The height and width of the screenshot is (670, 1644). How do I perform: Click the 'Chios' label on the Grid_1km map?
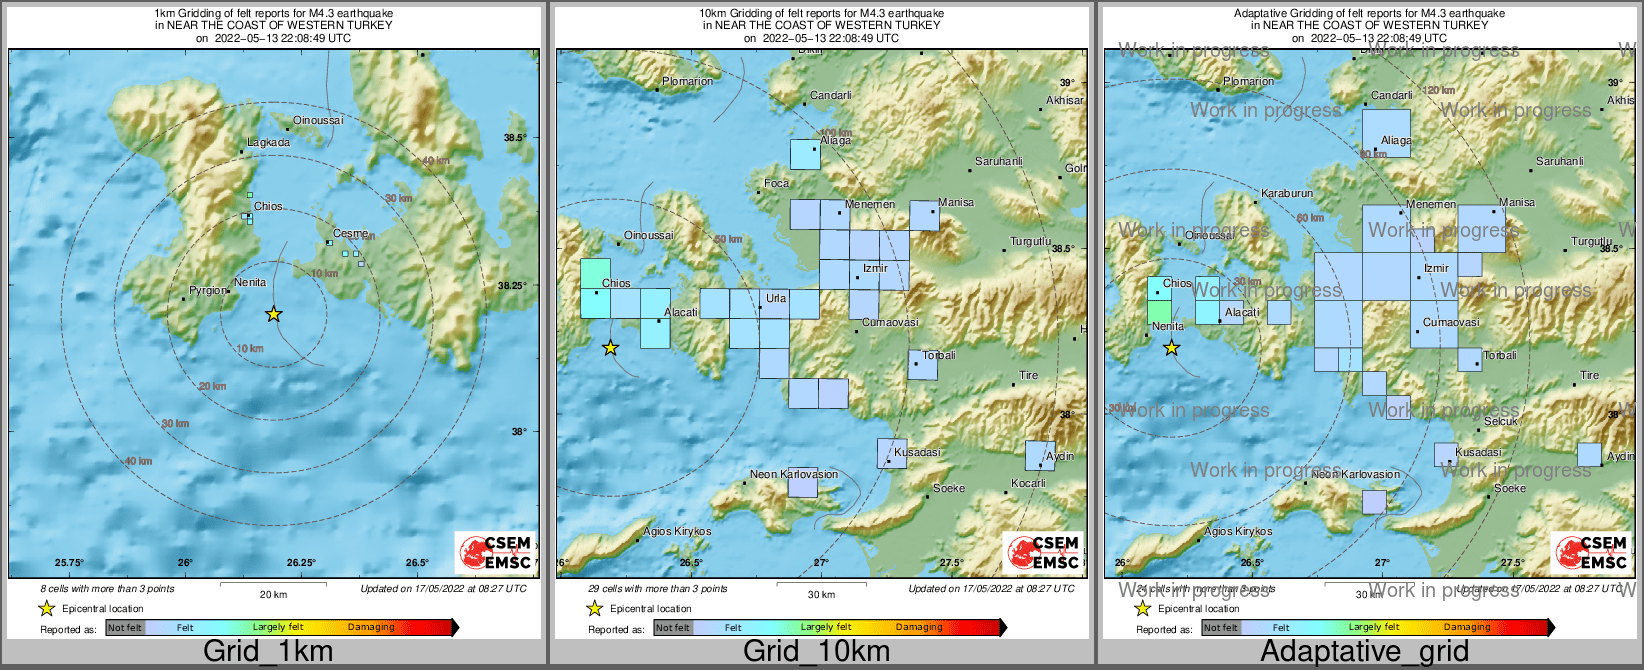pos(268,206)
